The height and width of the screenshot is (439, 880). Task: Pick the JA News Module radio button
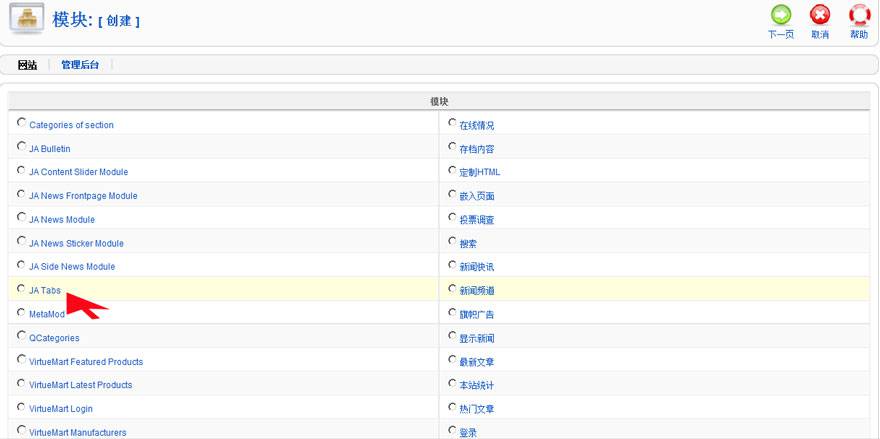[21, 217]
